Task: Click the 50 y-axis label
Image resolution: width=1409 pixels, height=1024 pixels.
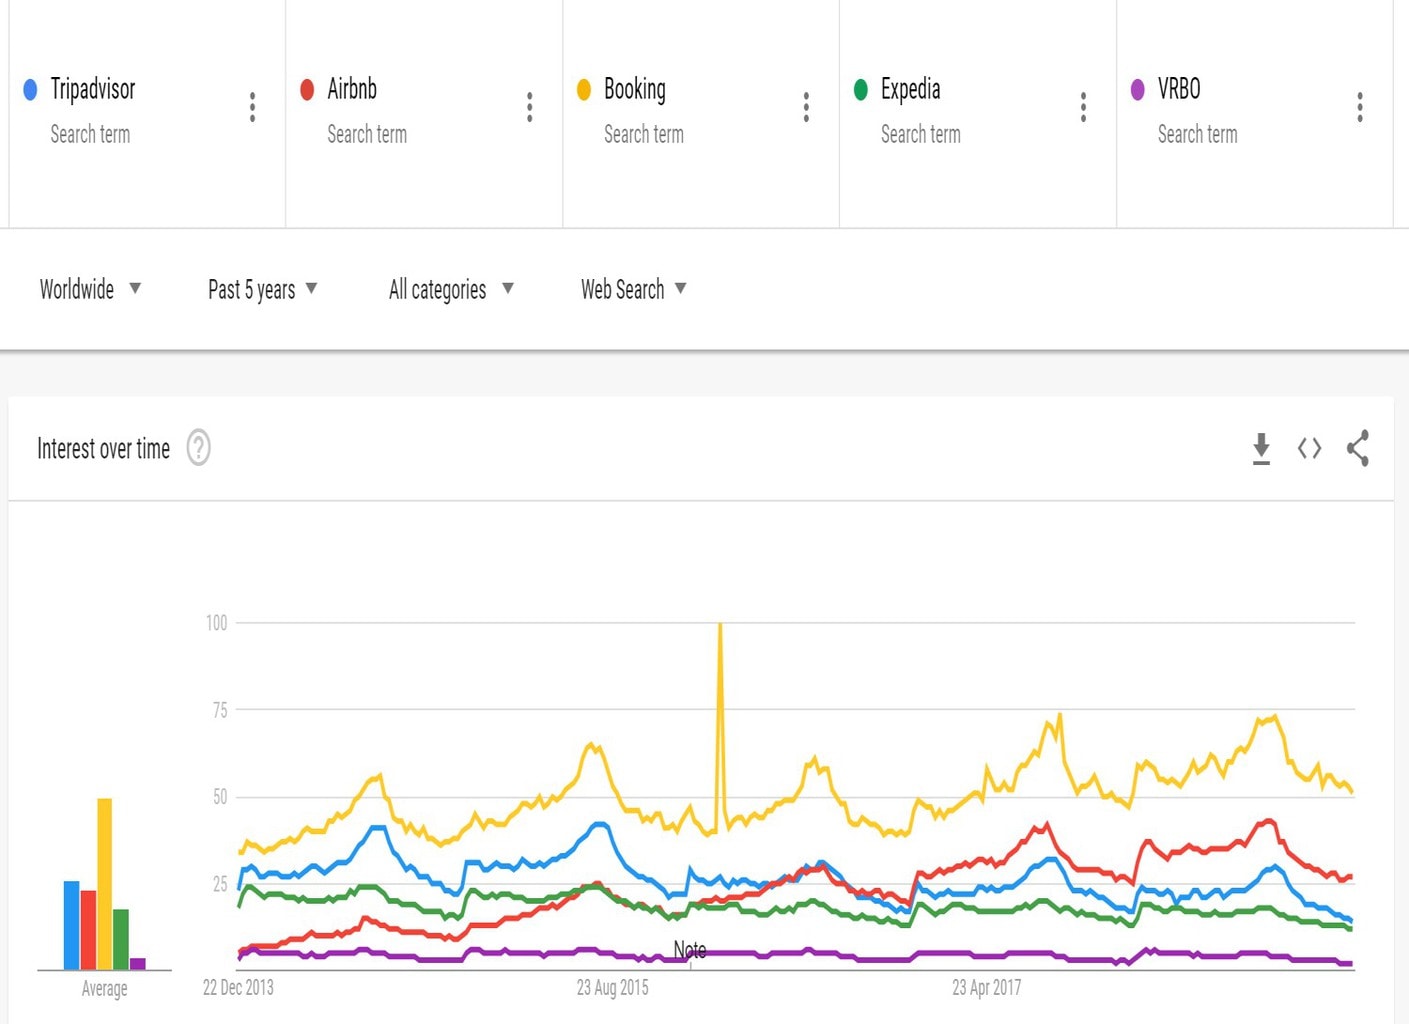Action: point(220,797)
